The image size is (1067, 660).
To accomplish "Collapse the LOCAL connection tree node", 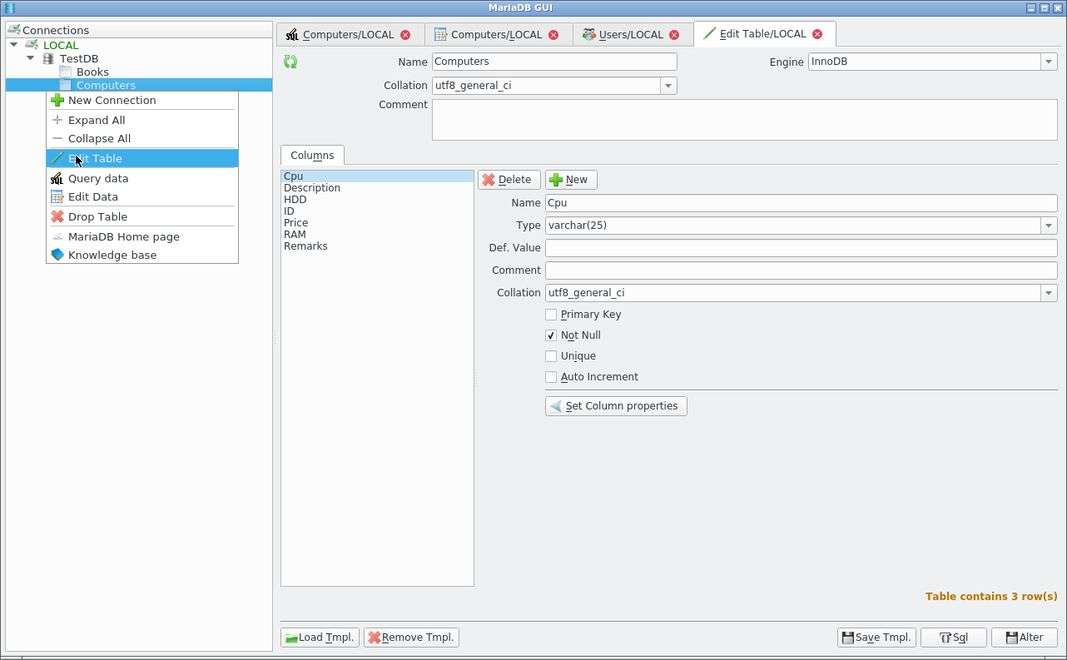I will [14, 45].
